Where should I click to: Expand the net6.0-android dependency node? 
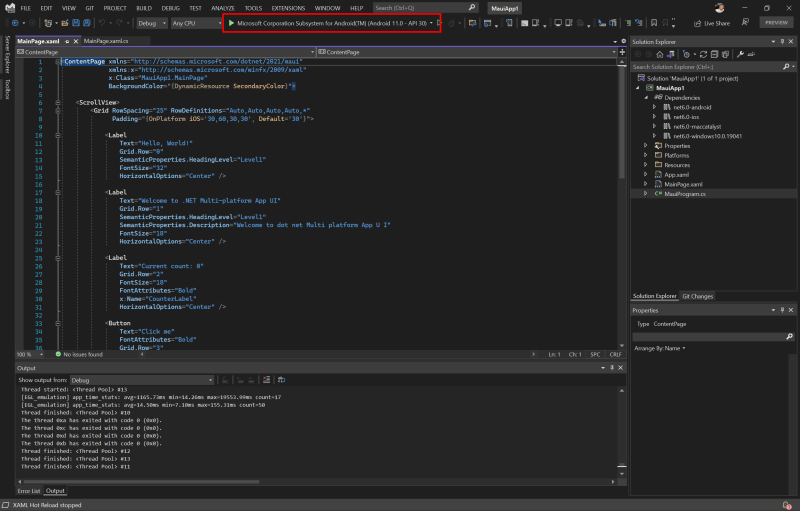click(x=655, y=107)
